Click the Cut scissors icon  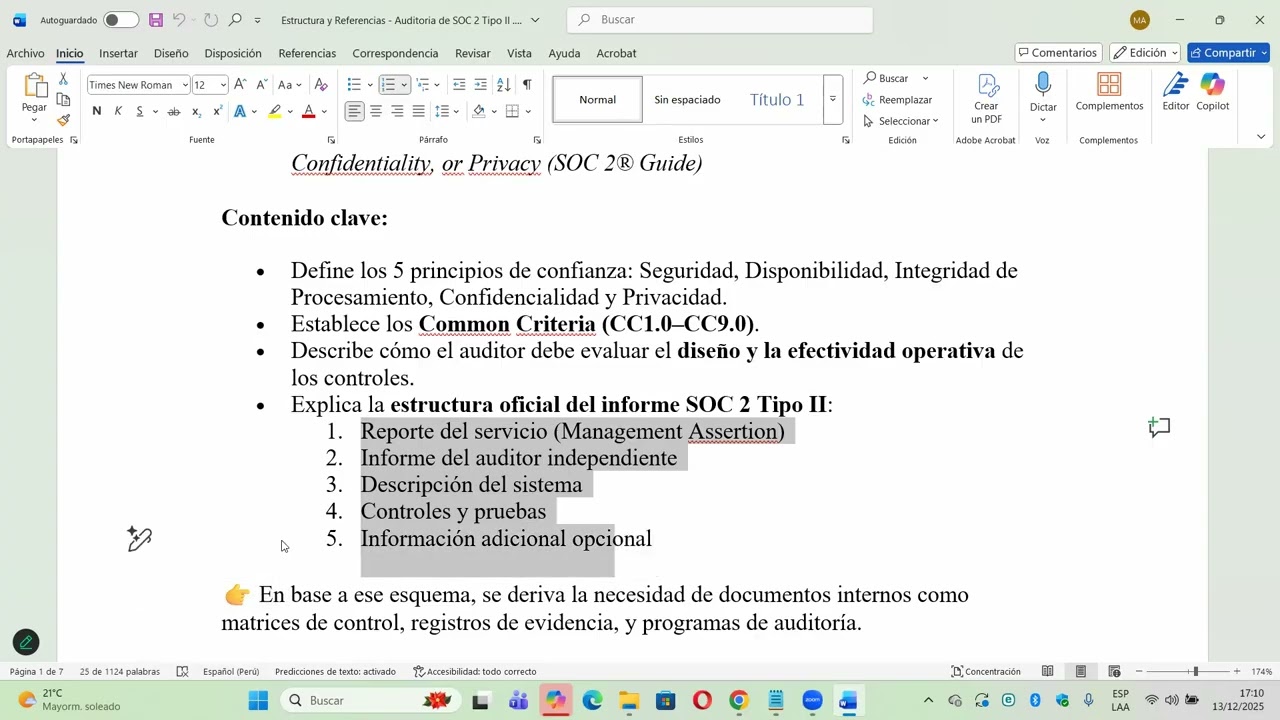[63, 78]
